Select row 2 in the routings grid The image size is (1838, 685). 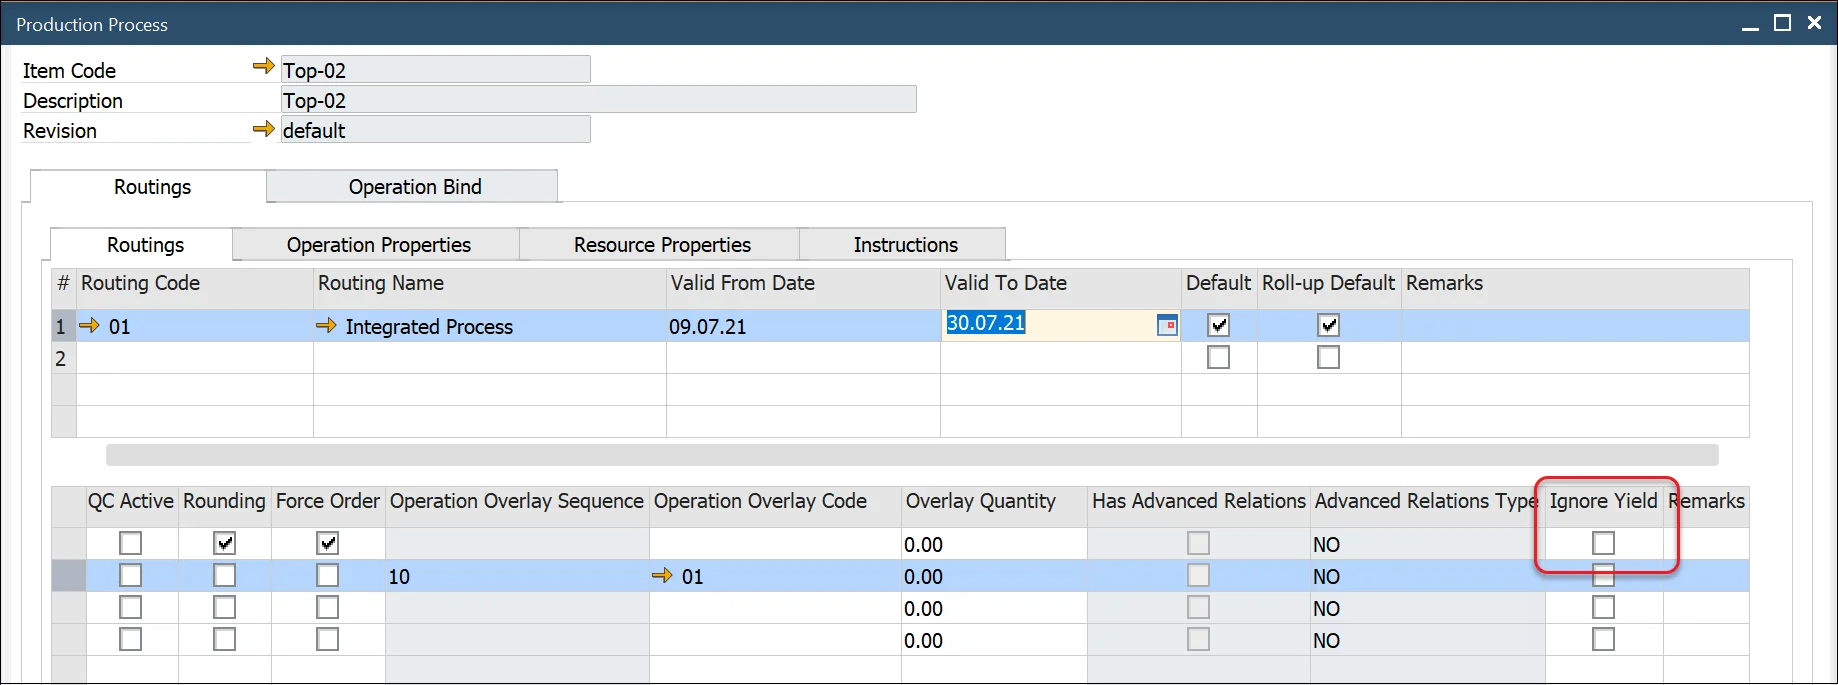[62, 358]
